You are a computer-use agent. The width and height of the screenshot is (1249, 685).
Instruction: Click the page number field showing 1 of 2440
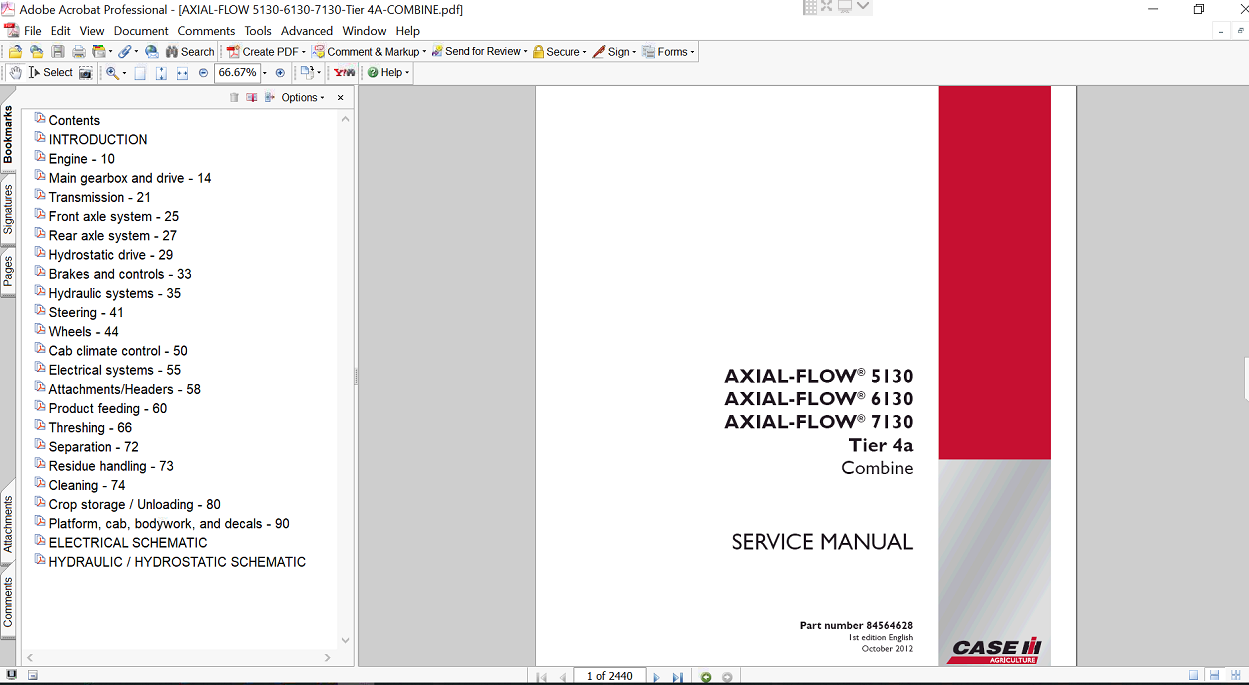tap(609, 677)
